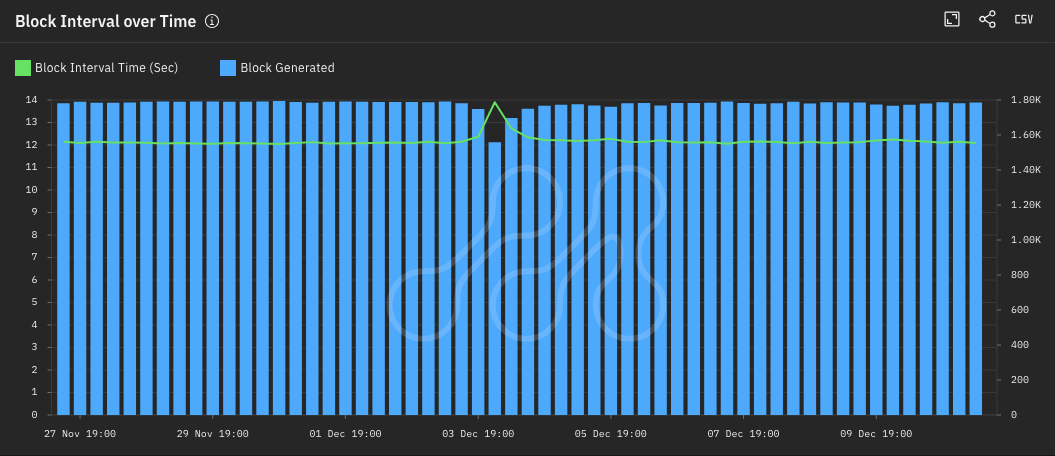Click the 05 Dec 19:00 axis label
1055x456 pixels.
point(610,434)
